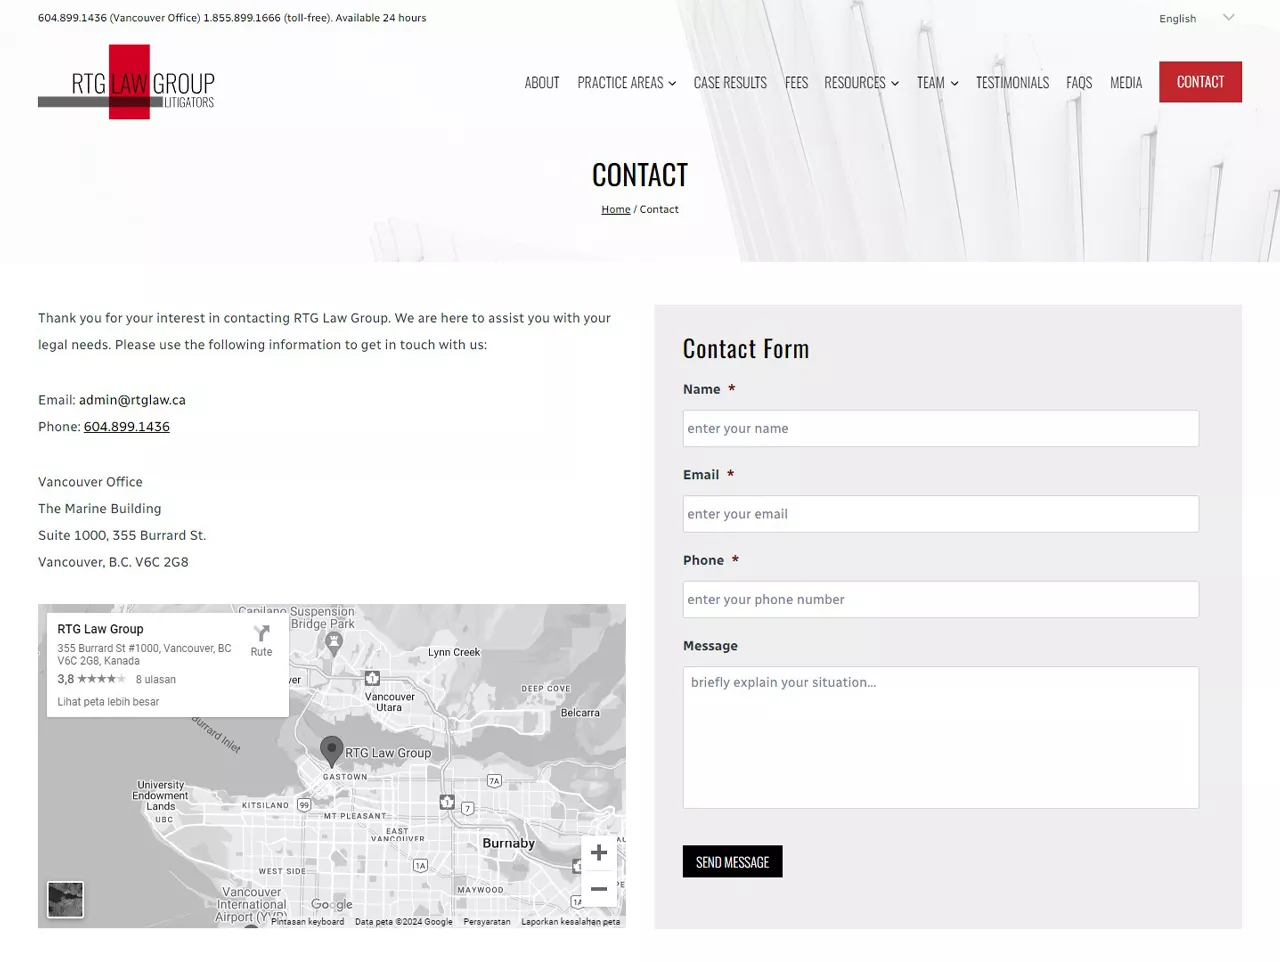Zoom in on the map

point(598,853)
